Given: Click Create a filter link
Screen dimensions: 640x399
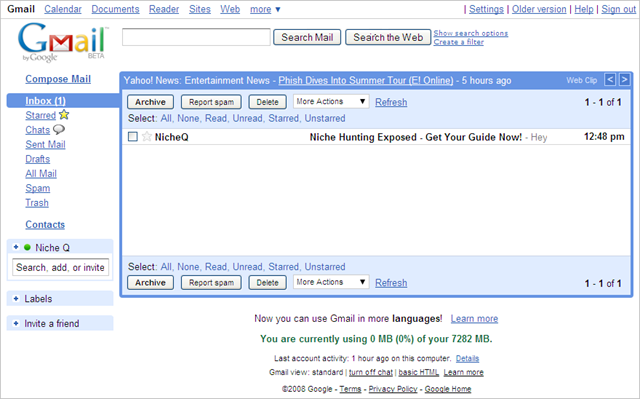Looking at the screenshot, I should (458, 42).
